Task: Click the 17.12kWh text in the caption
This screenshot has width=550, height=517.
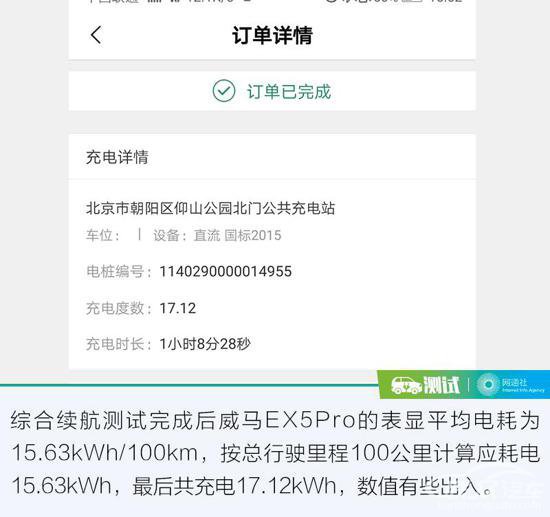Action: coord(287,486)
